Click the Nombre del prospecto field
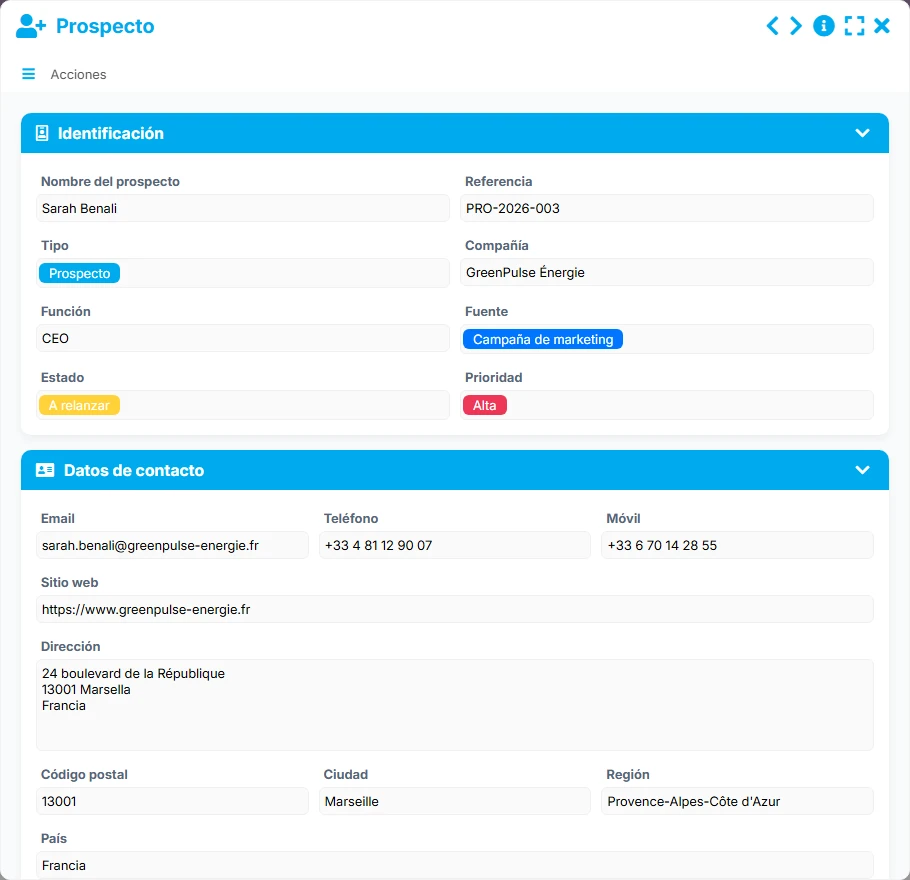This screenshot has width=910, height=880. pyautogui.click(x=243, y=208)
